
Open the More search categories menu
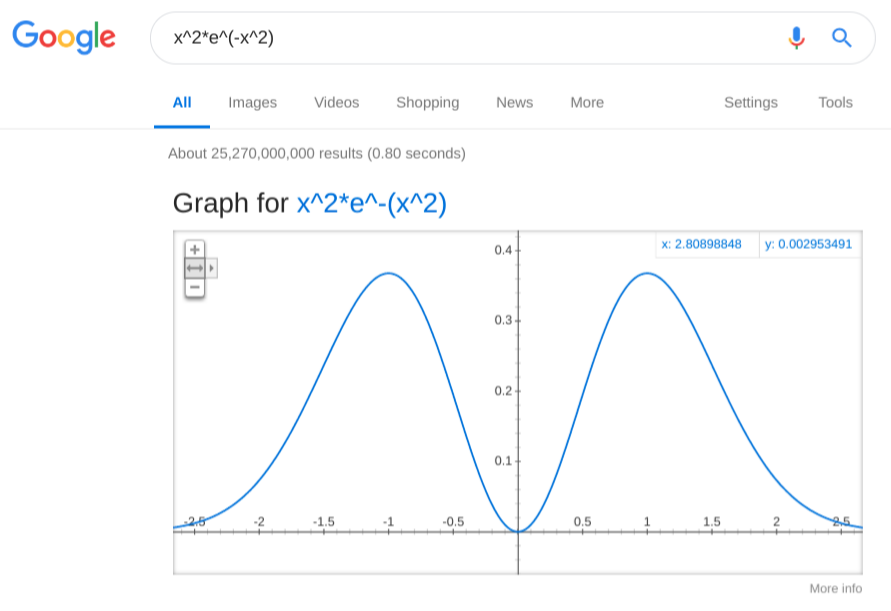(x=587, y=102)
